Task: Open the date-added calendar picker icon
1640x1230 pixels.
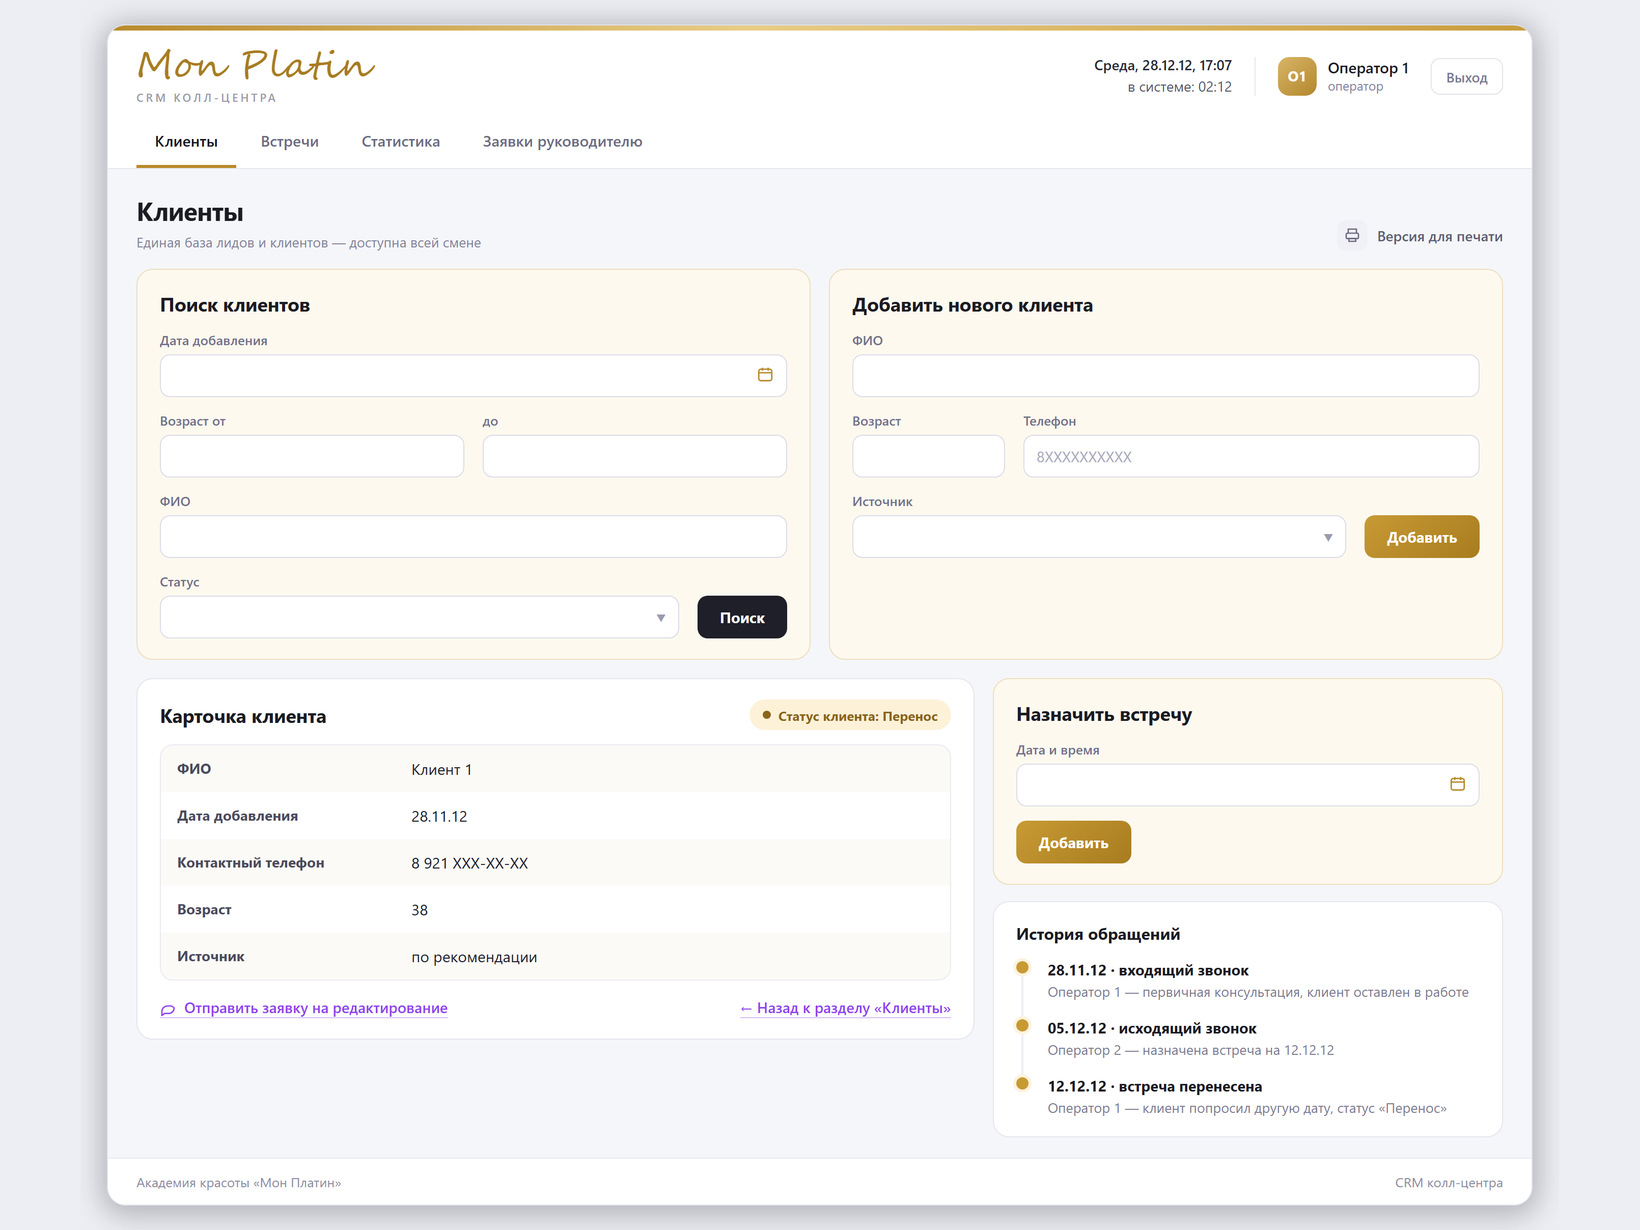Action: point(765,375)
